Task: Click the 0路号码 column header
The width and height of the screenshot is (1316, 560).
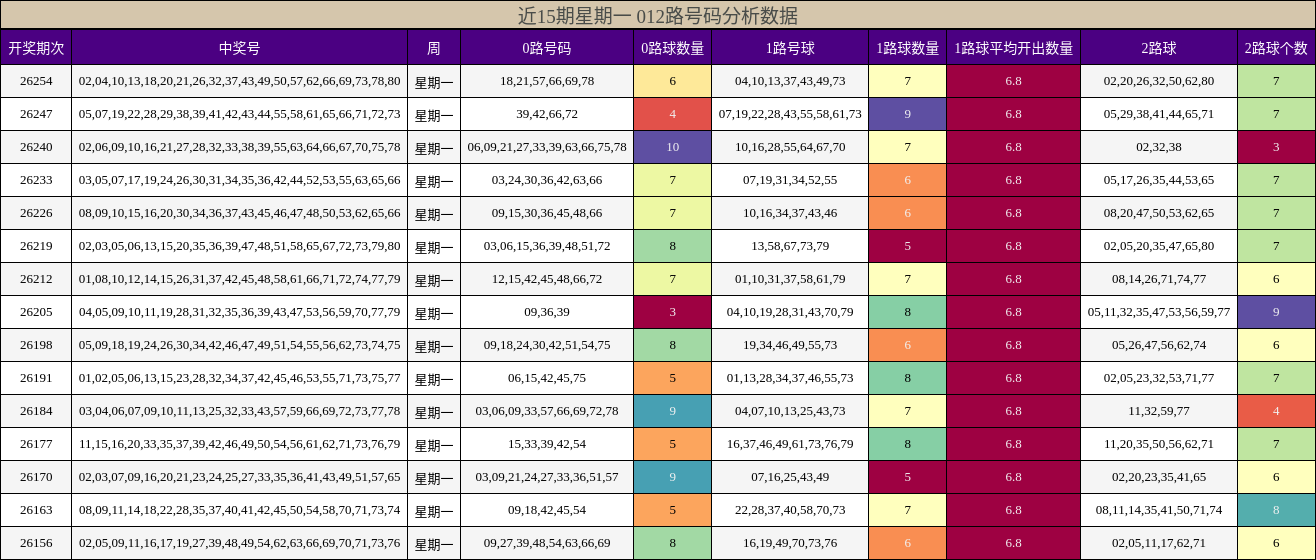Action: (x=547, y=48)
